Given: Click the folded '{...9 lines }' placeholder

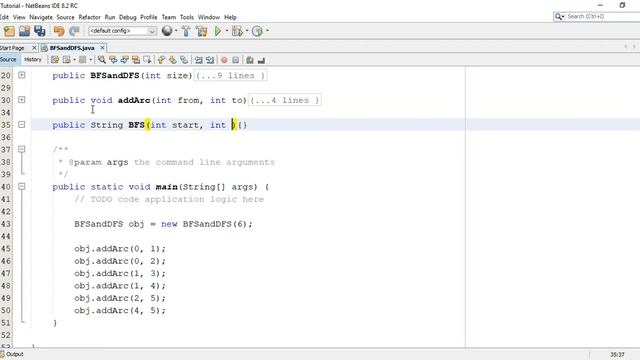Looking at the screenshot, I should [230, 76].
